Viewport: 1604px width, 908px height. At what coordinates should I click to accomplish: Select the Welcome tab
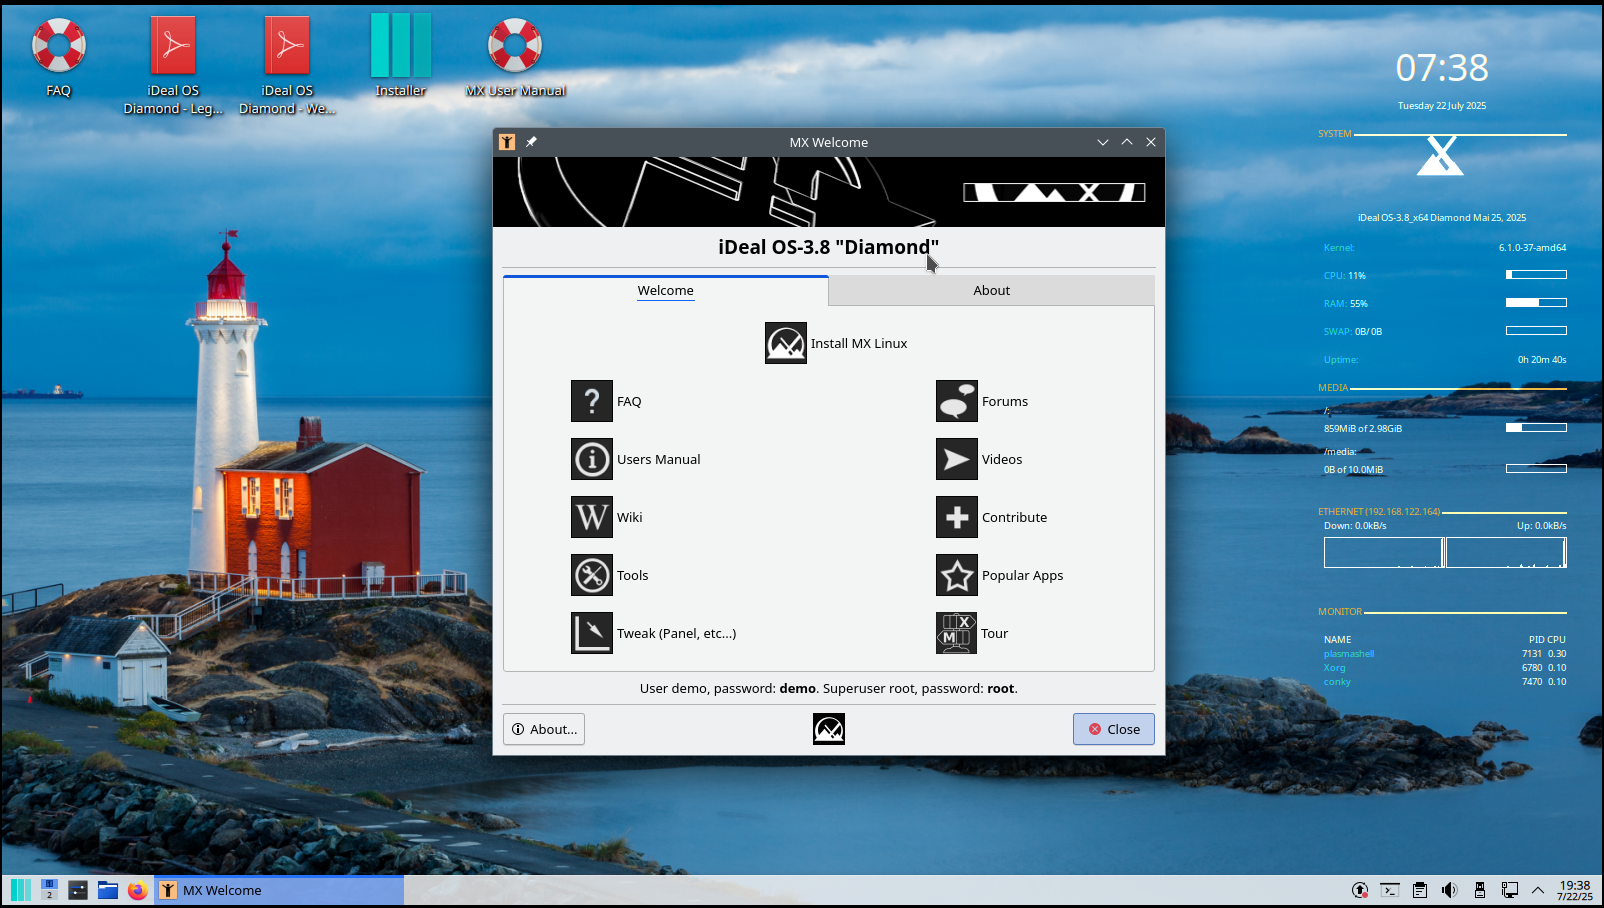point(666,290)
